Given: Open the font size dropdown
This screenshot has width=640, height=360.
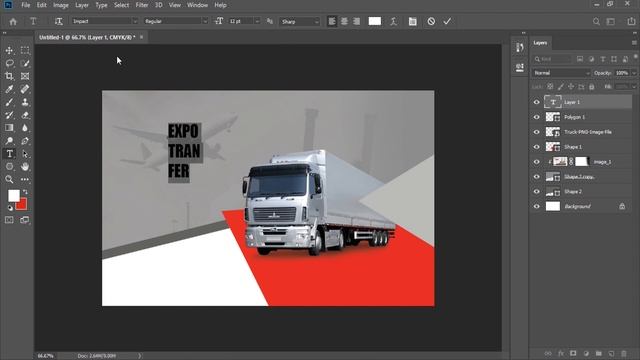Looking at the screenshot, I should (x=257, y=21).
